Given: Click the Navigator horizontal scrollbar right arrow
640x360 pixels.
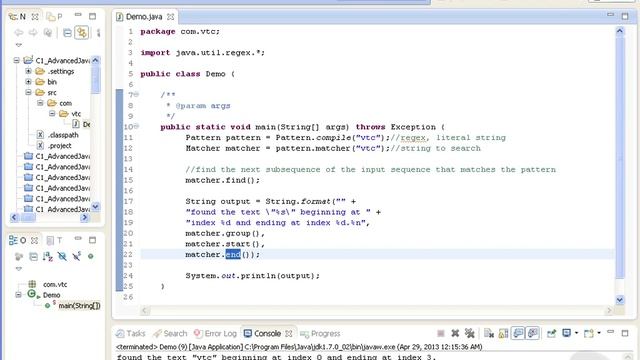Looking at the screenshot, I should click(x=85, y=218).
